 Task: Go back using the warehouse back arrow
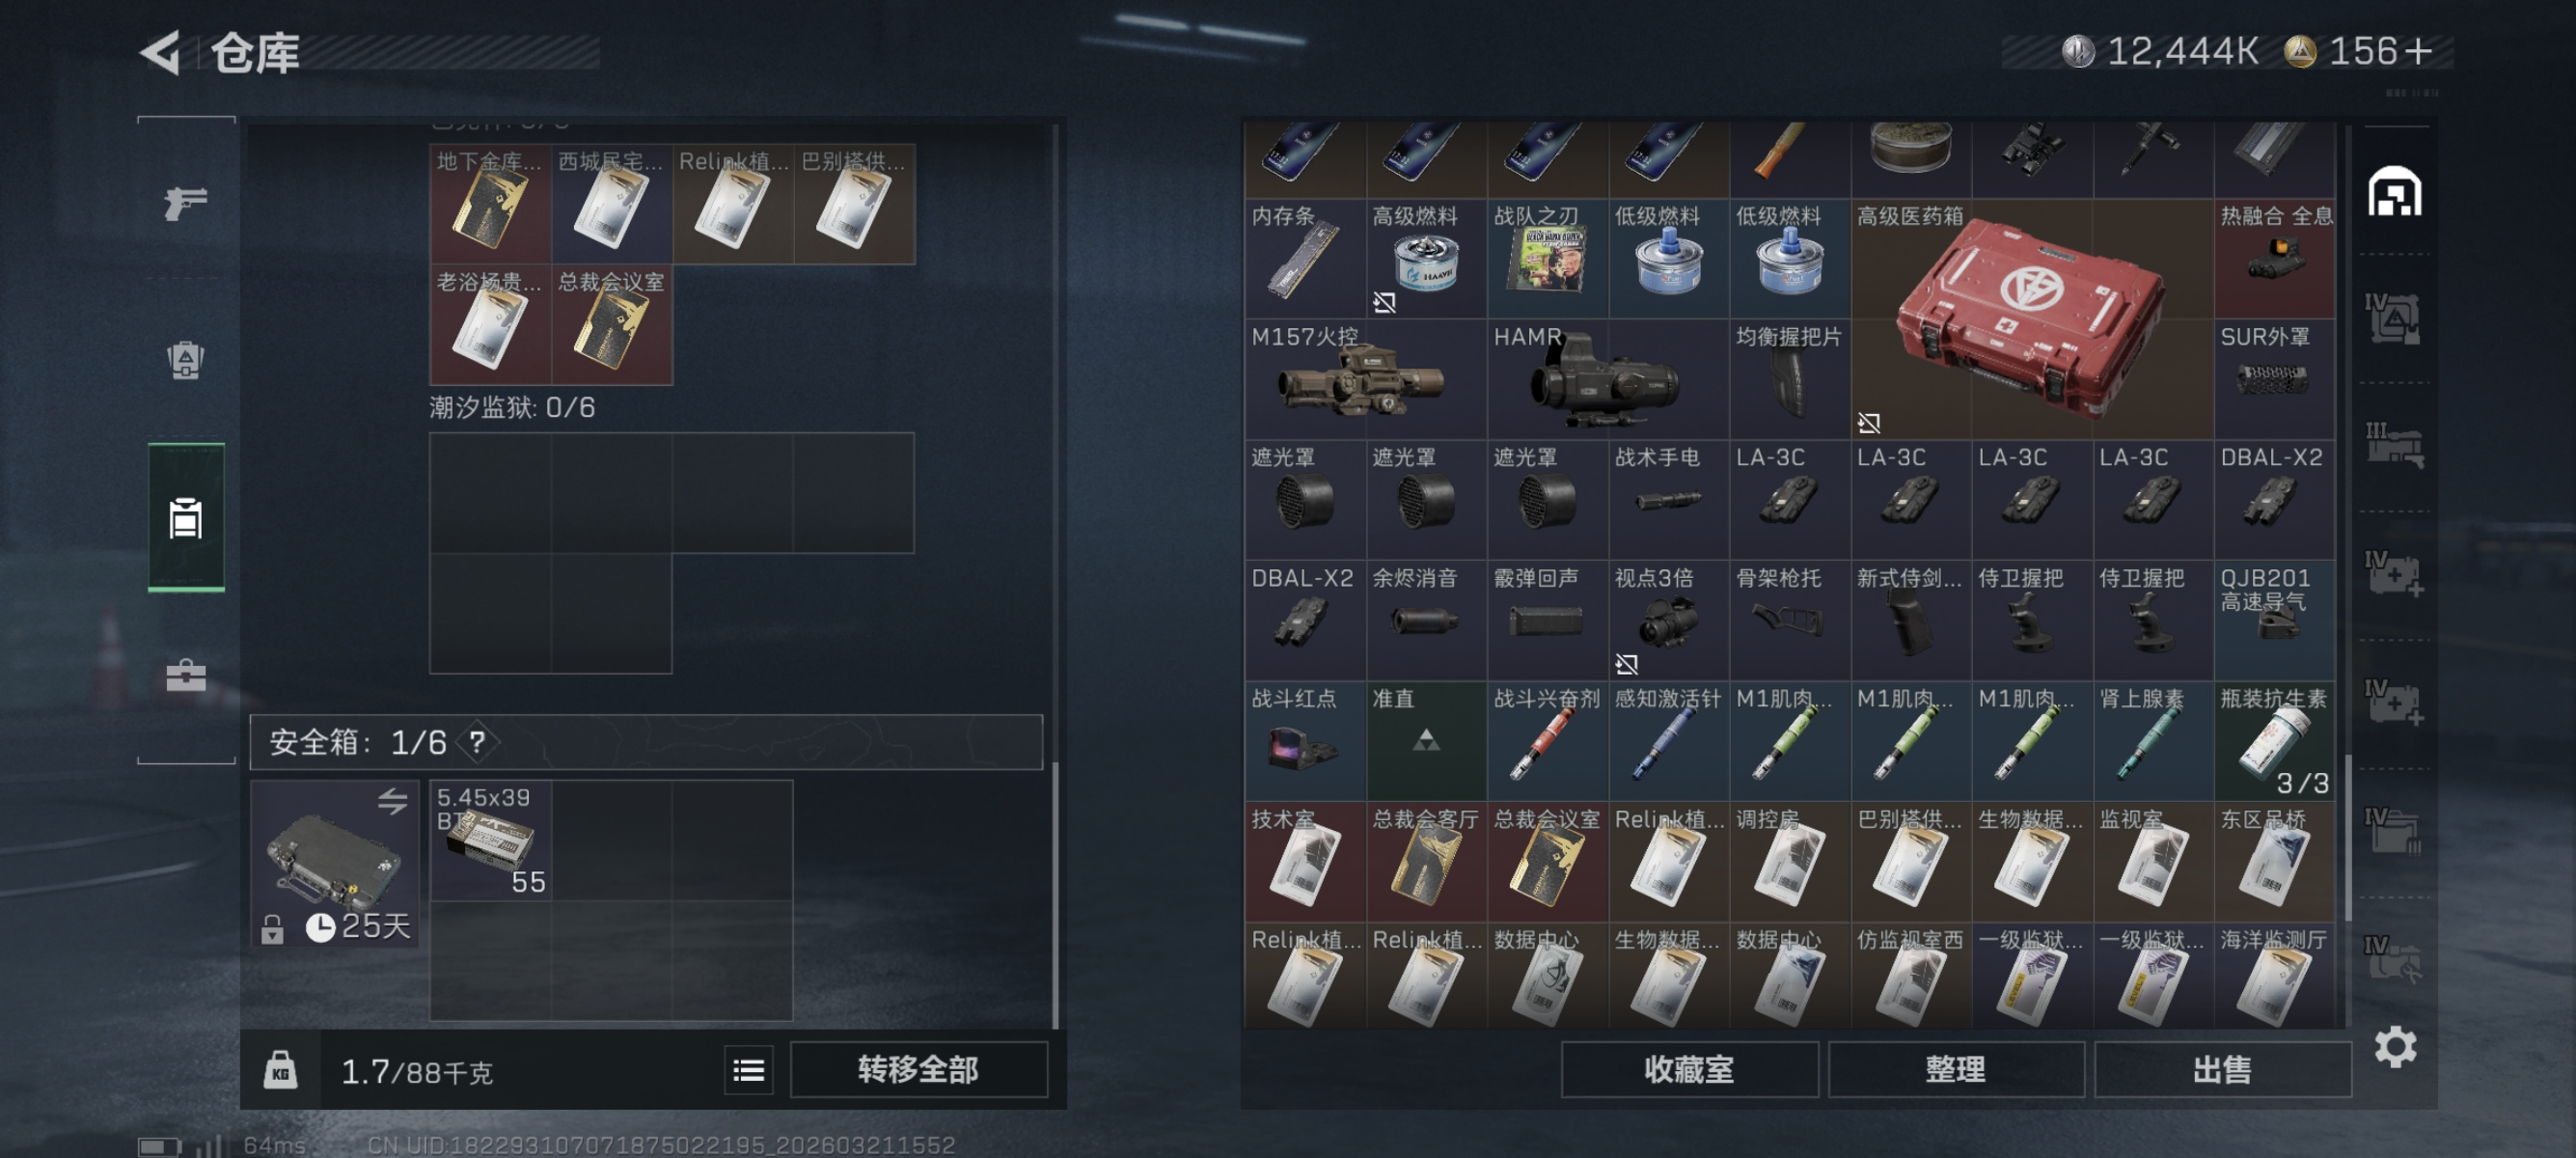(161, 52)
